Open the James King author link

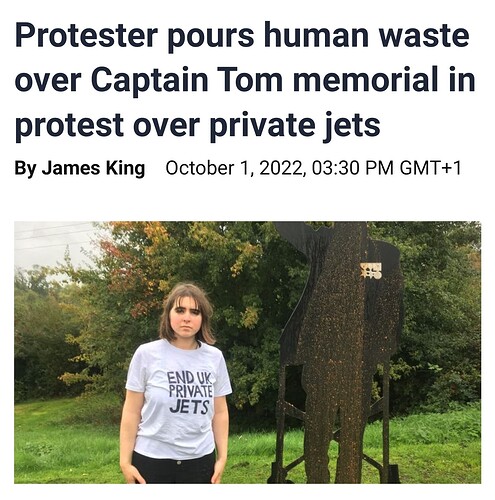(93, 168)
